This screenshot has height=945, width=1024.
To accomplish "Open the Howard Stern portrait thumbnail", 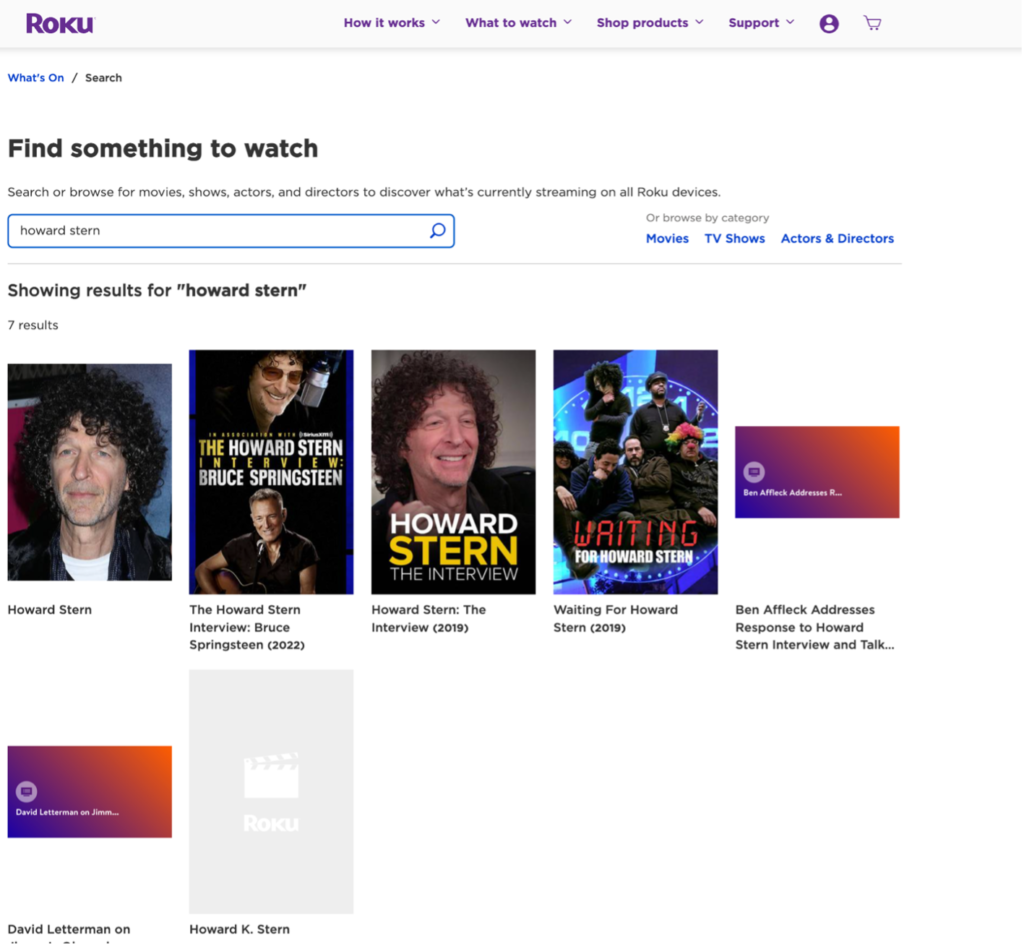I will pos(89,472).
